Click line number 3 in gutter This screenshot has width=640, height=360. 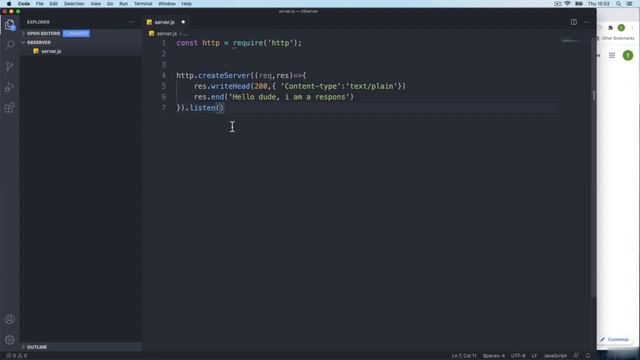click(164, 64)
